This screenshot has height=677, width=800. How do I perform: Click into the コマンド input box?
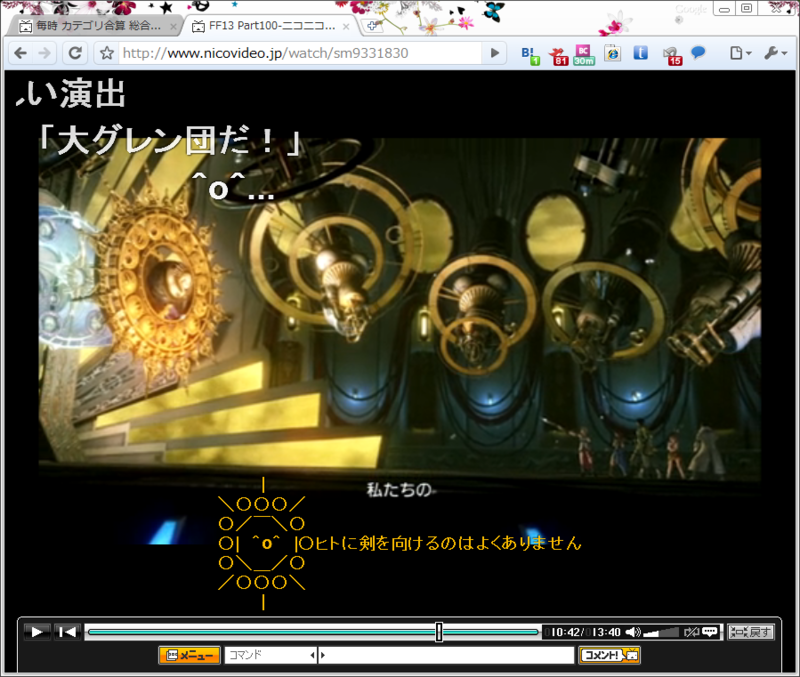[x=267, y=655]
